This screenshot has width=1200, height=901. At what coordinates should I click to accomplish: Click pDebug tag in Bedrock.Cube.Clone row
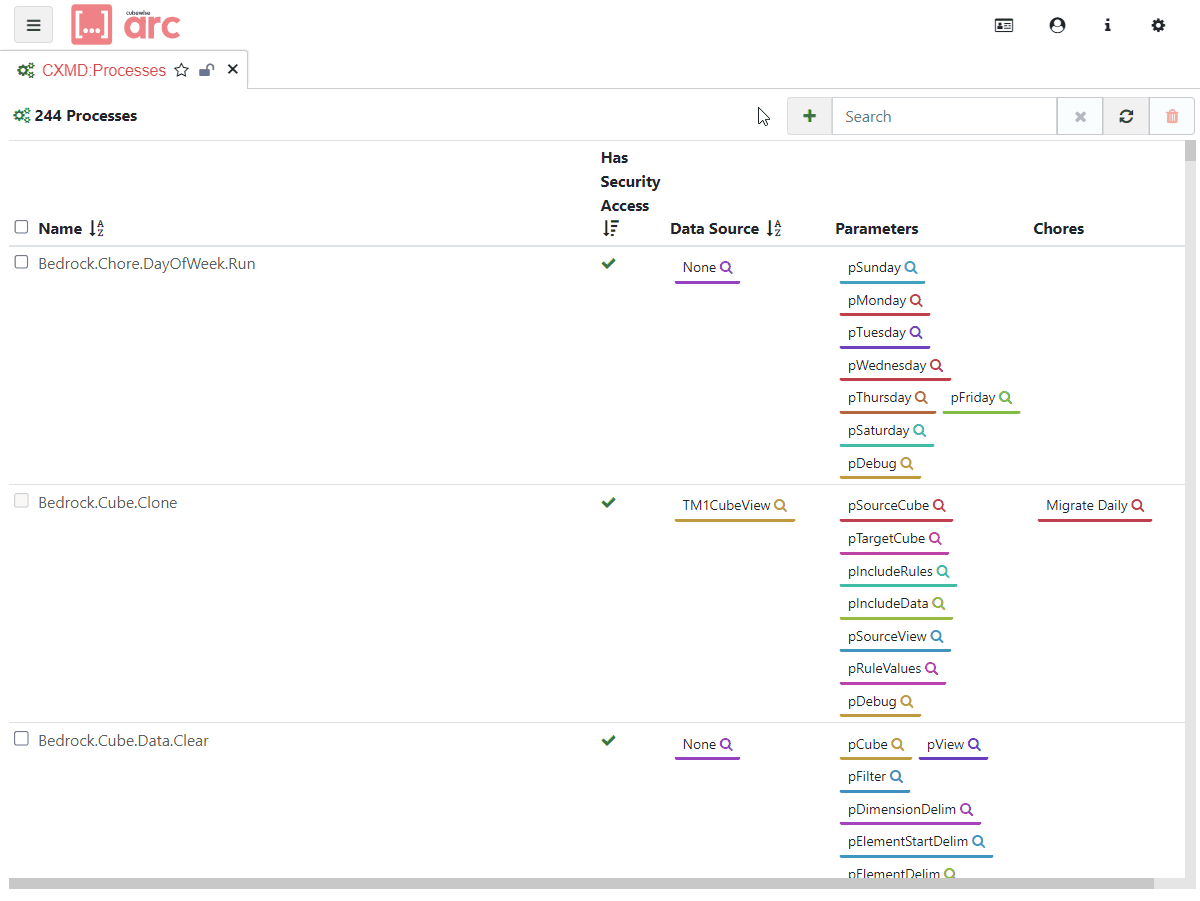click(880, 702)
